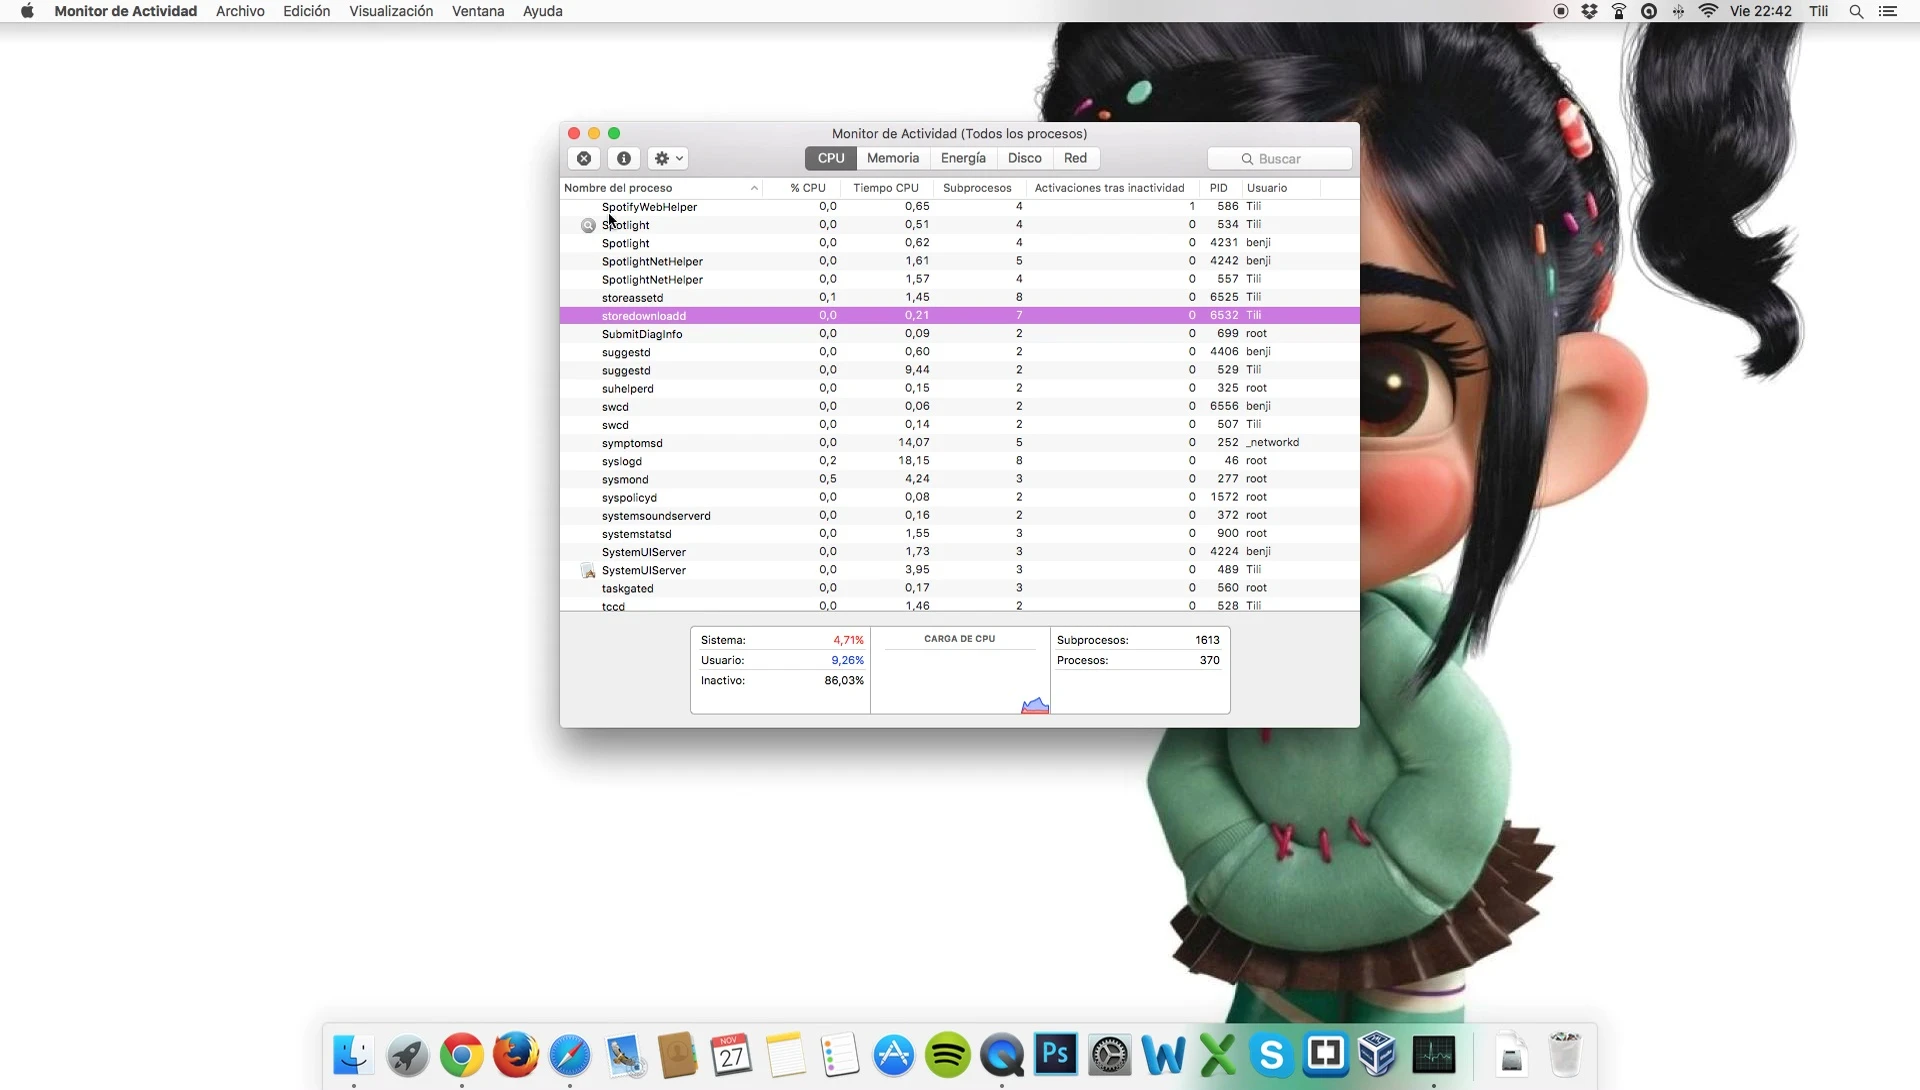Open Launchpad rocket in the Dock
The image size is (1920, 1090).
pos(407,1054)
